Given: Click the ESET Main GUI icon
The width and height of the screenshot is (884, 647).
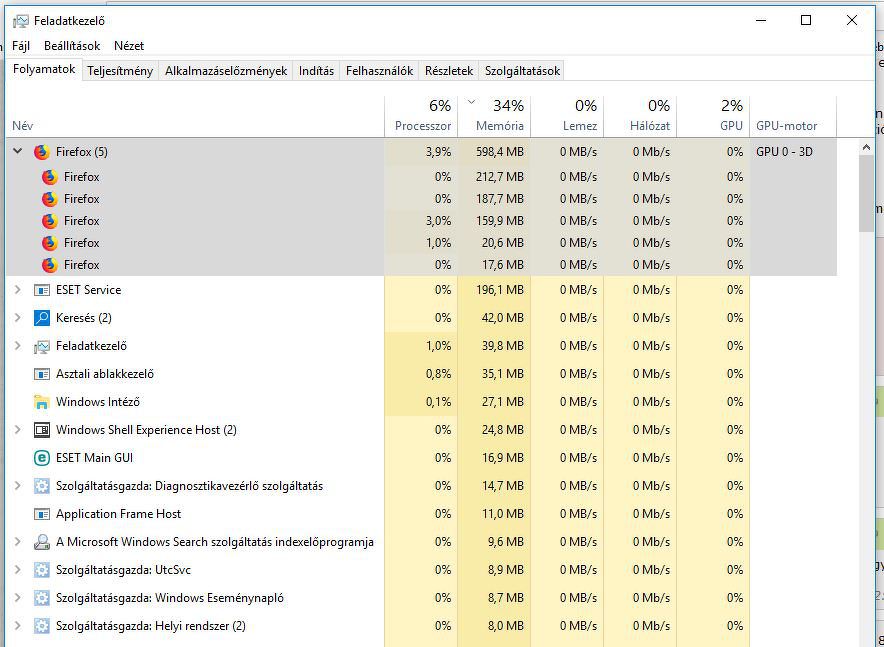Looking at the screenshot, I should tap(42, 458).
